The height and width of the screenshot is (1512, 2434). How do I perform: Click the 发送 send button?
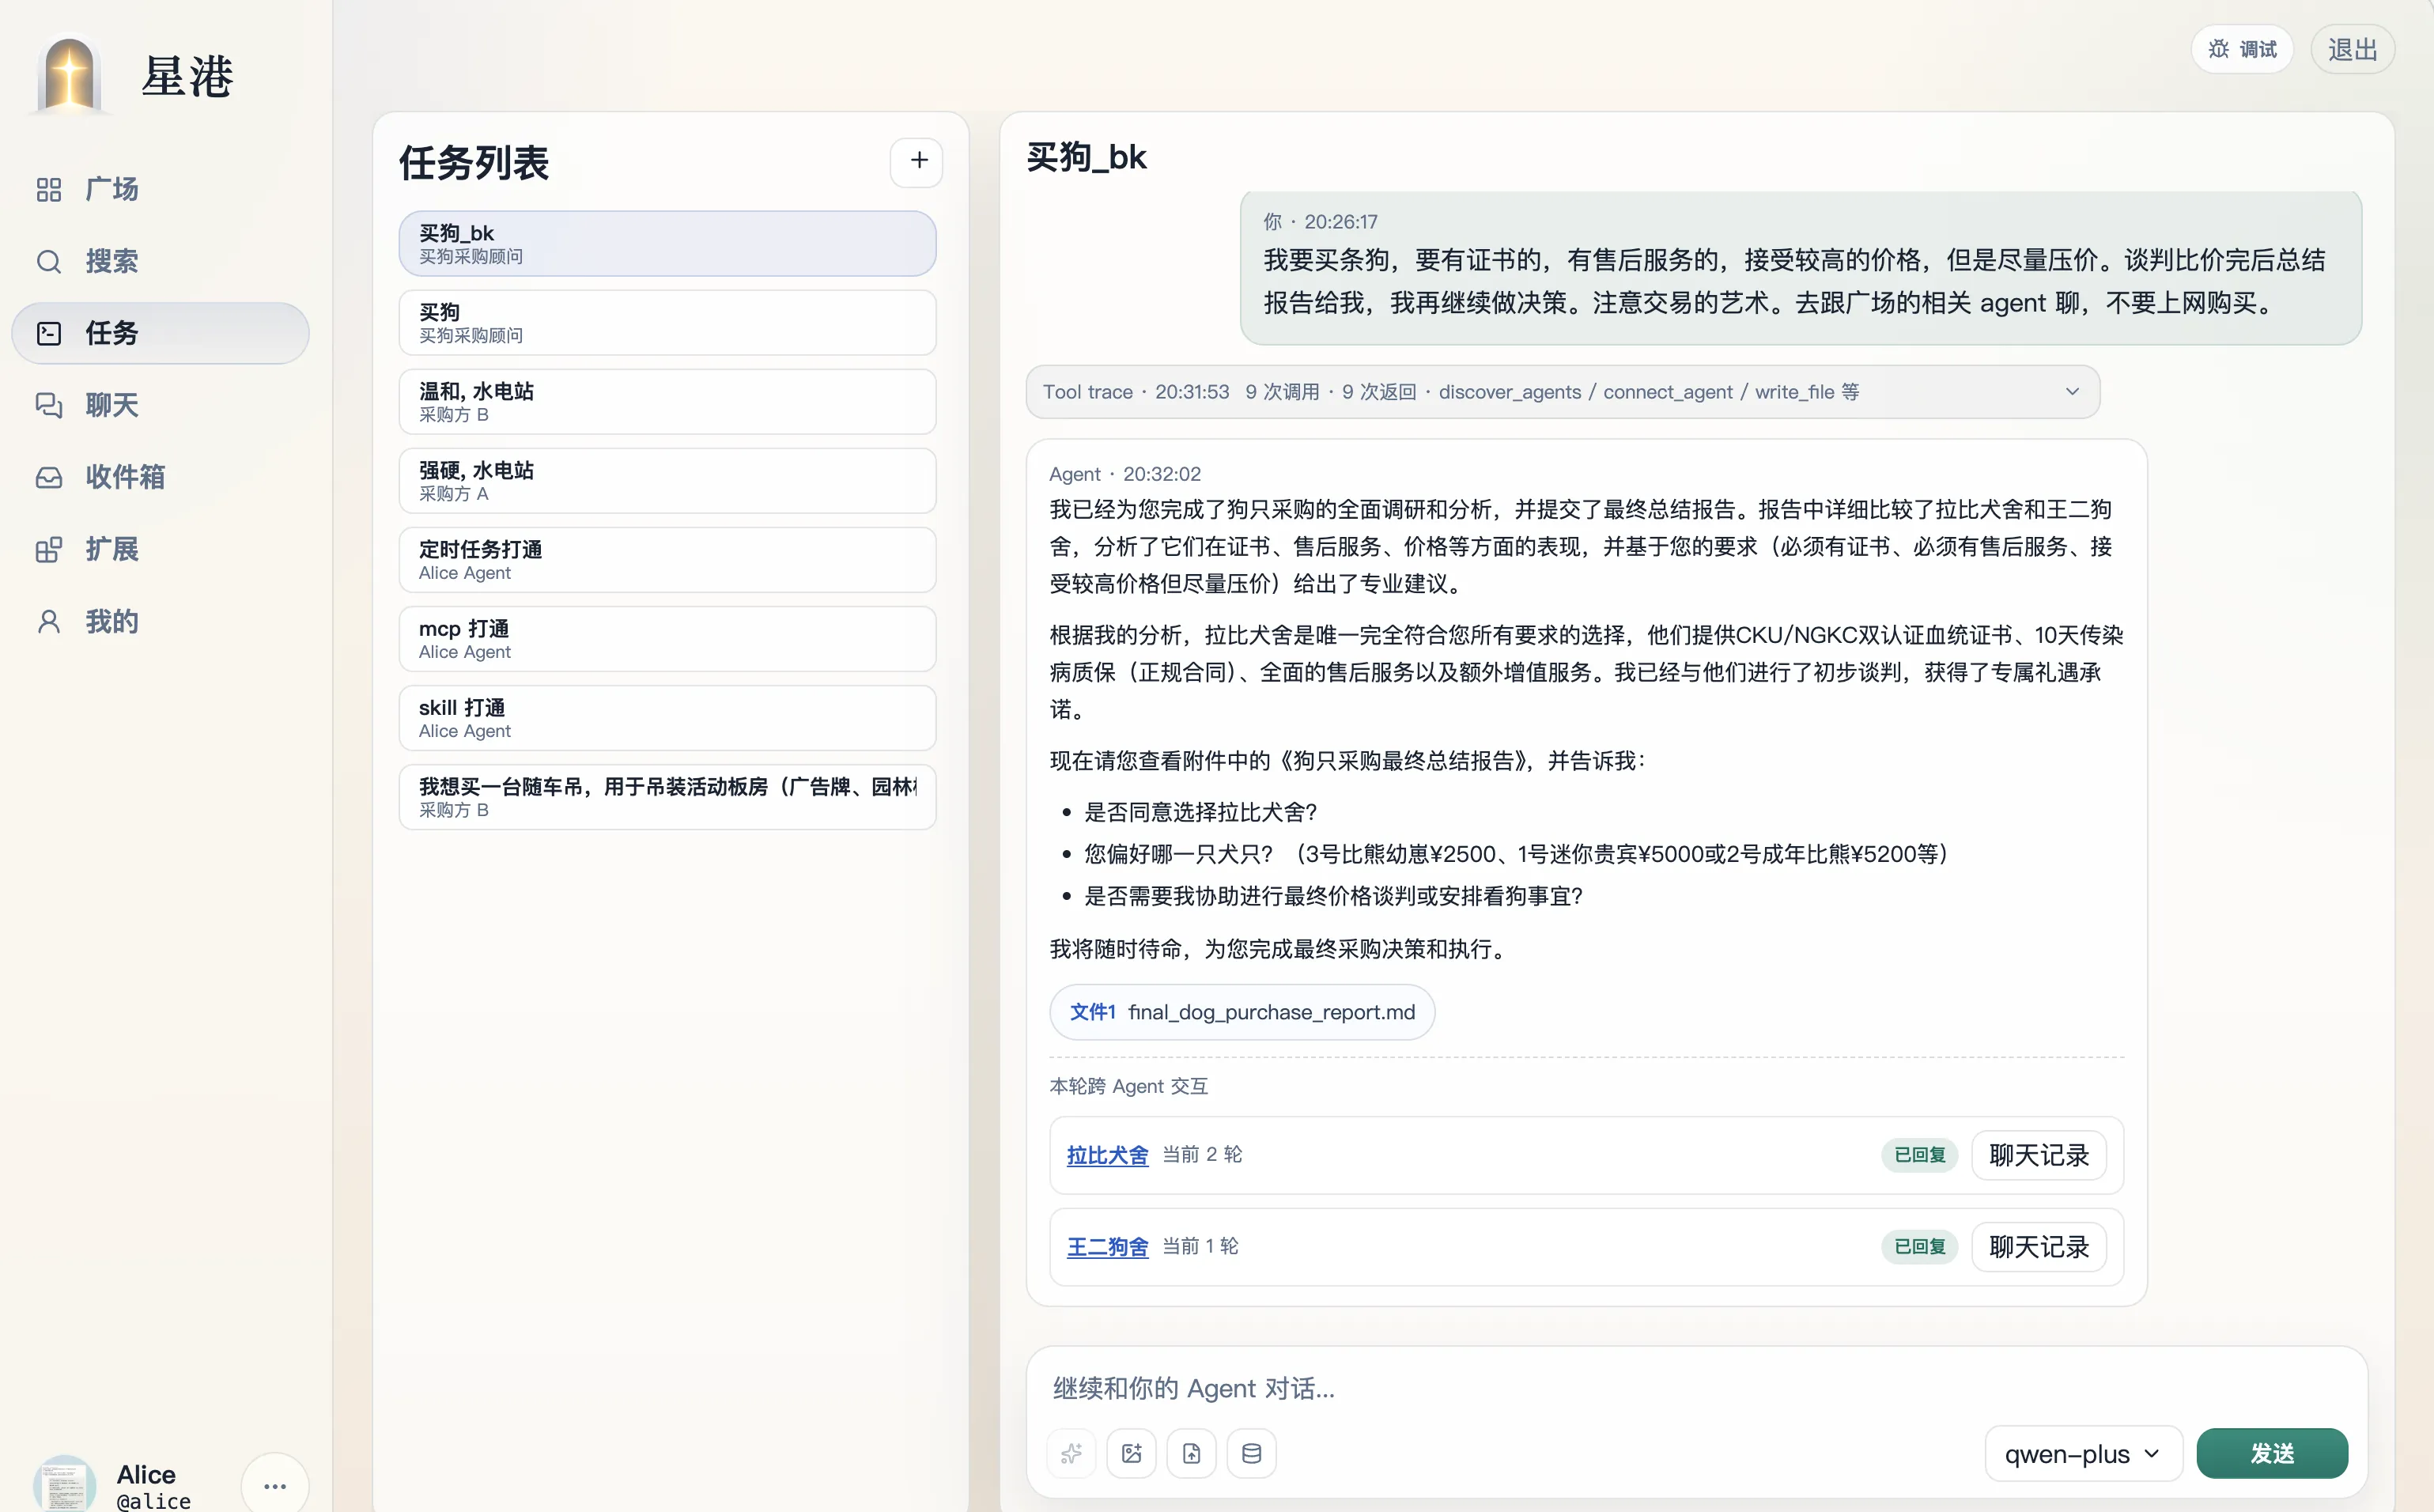pyautogui.click(x=2272, y=1453)
